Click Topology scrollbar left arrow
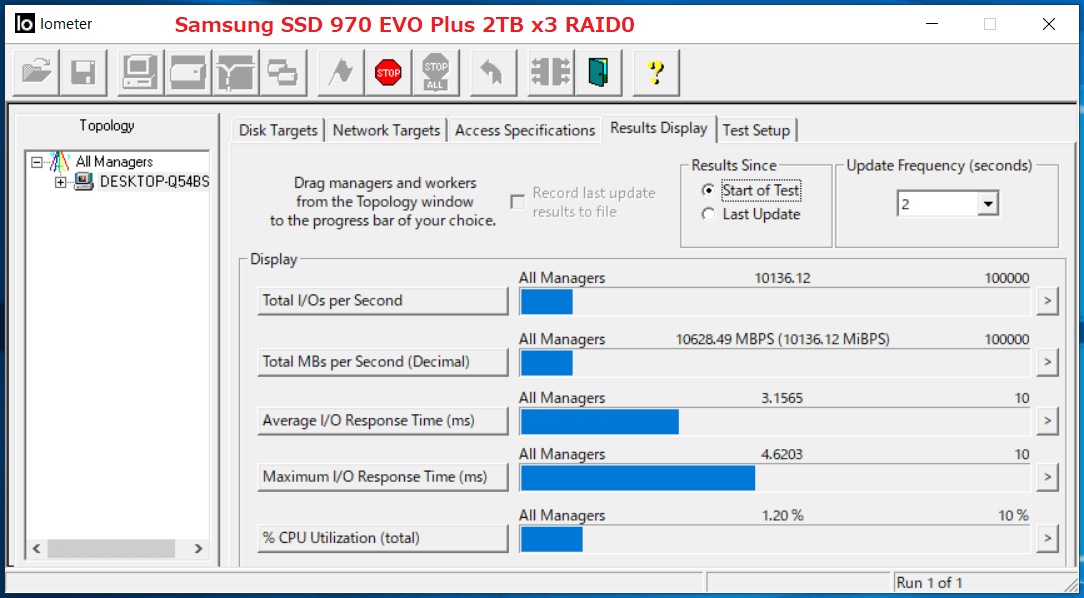 pos(37,549)
